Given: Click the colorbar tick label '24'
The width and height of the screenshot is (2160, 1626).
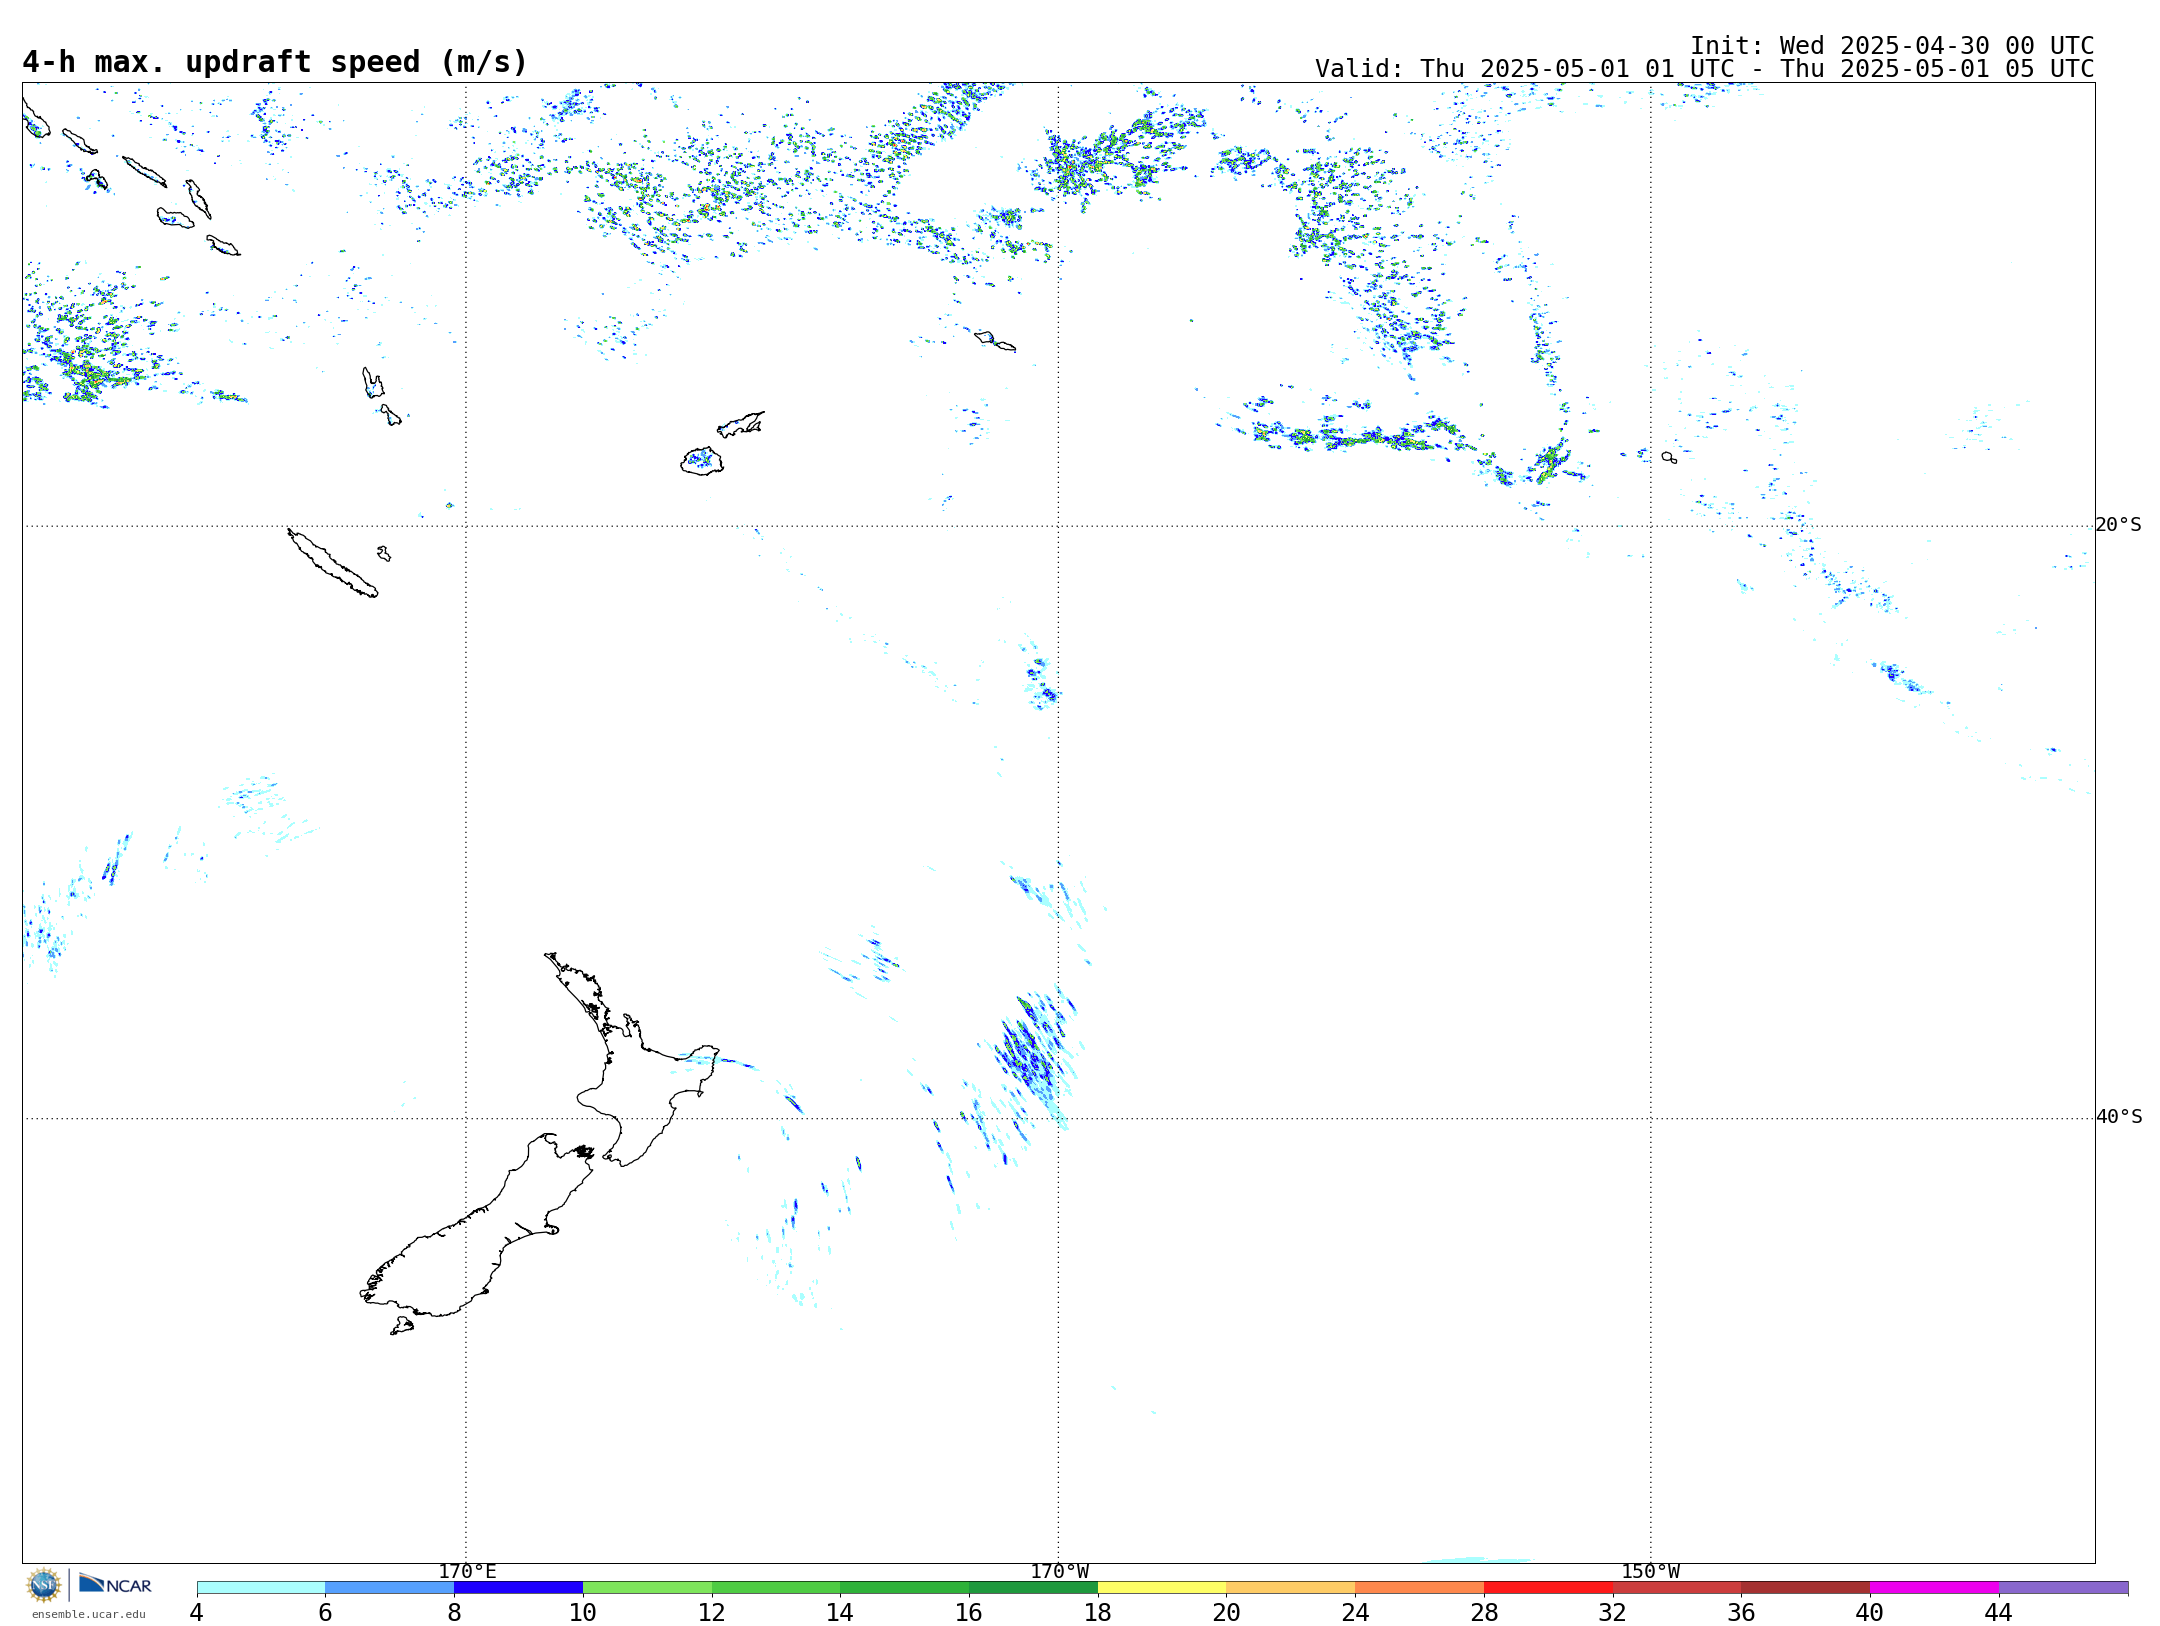Looking at the screenshot, I should click(1355, 1612).
